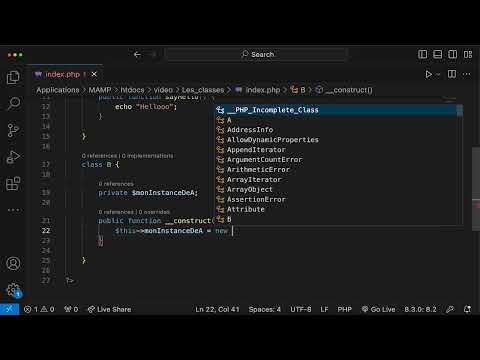
Task: Select PHP version 8.3.0: 8.2
Action: click(x=420, y=309)
